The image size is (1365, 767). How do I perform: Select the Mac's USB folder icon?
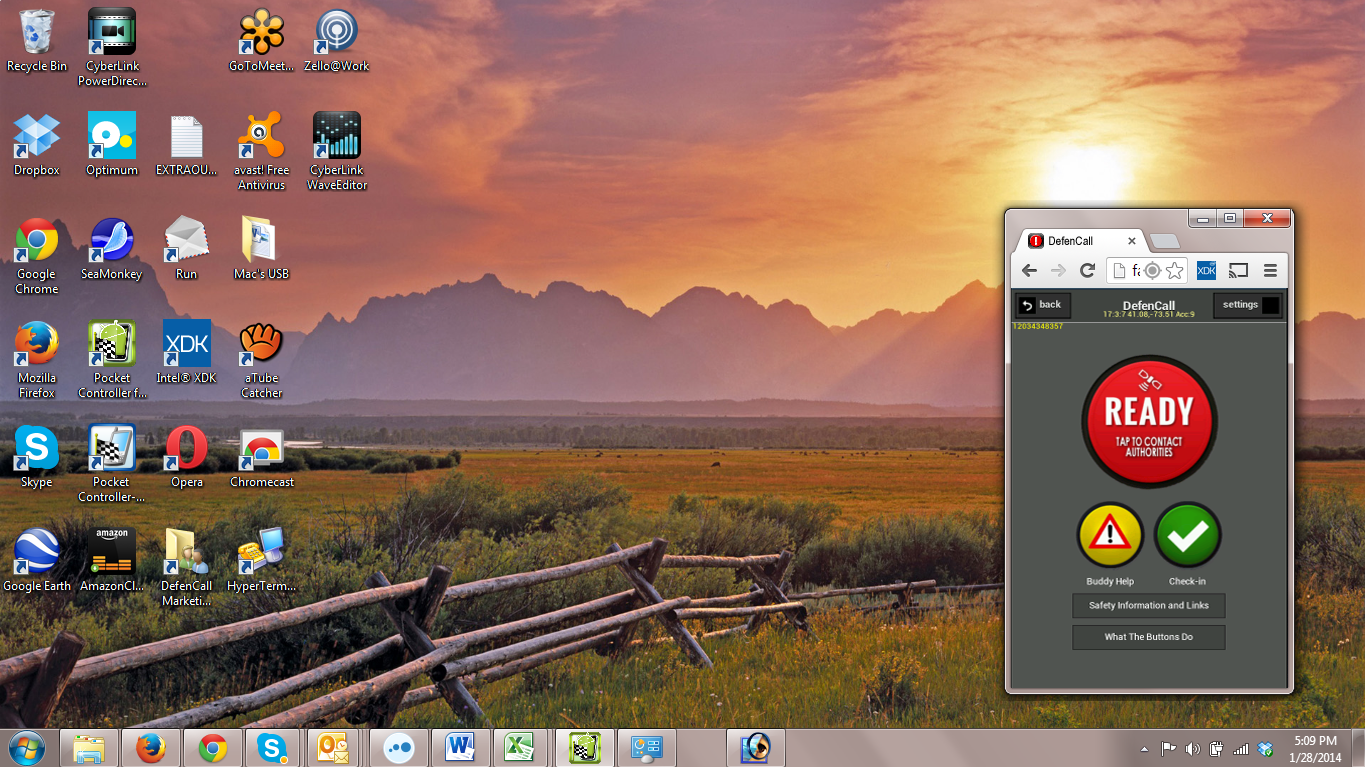click(x=262, y=249)
